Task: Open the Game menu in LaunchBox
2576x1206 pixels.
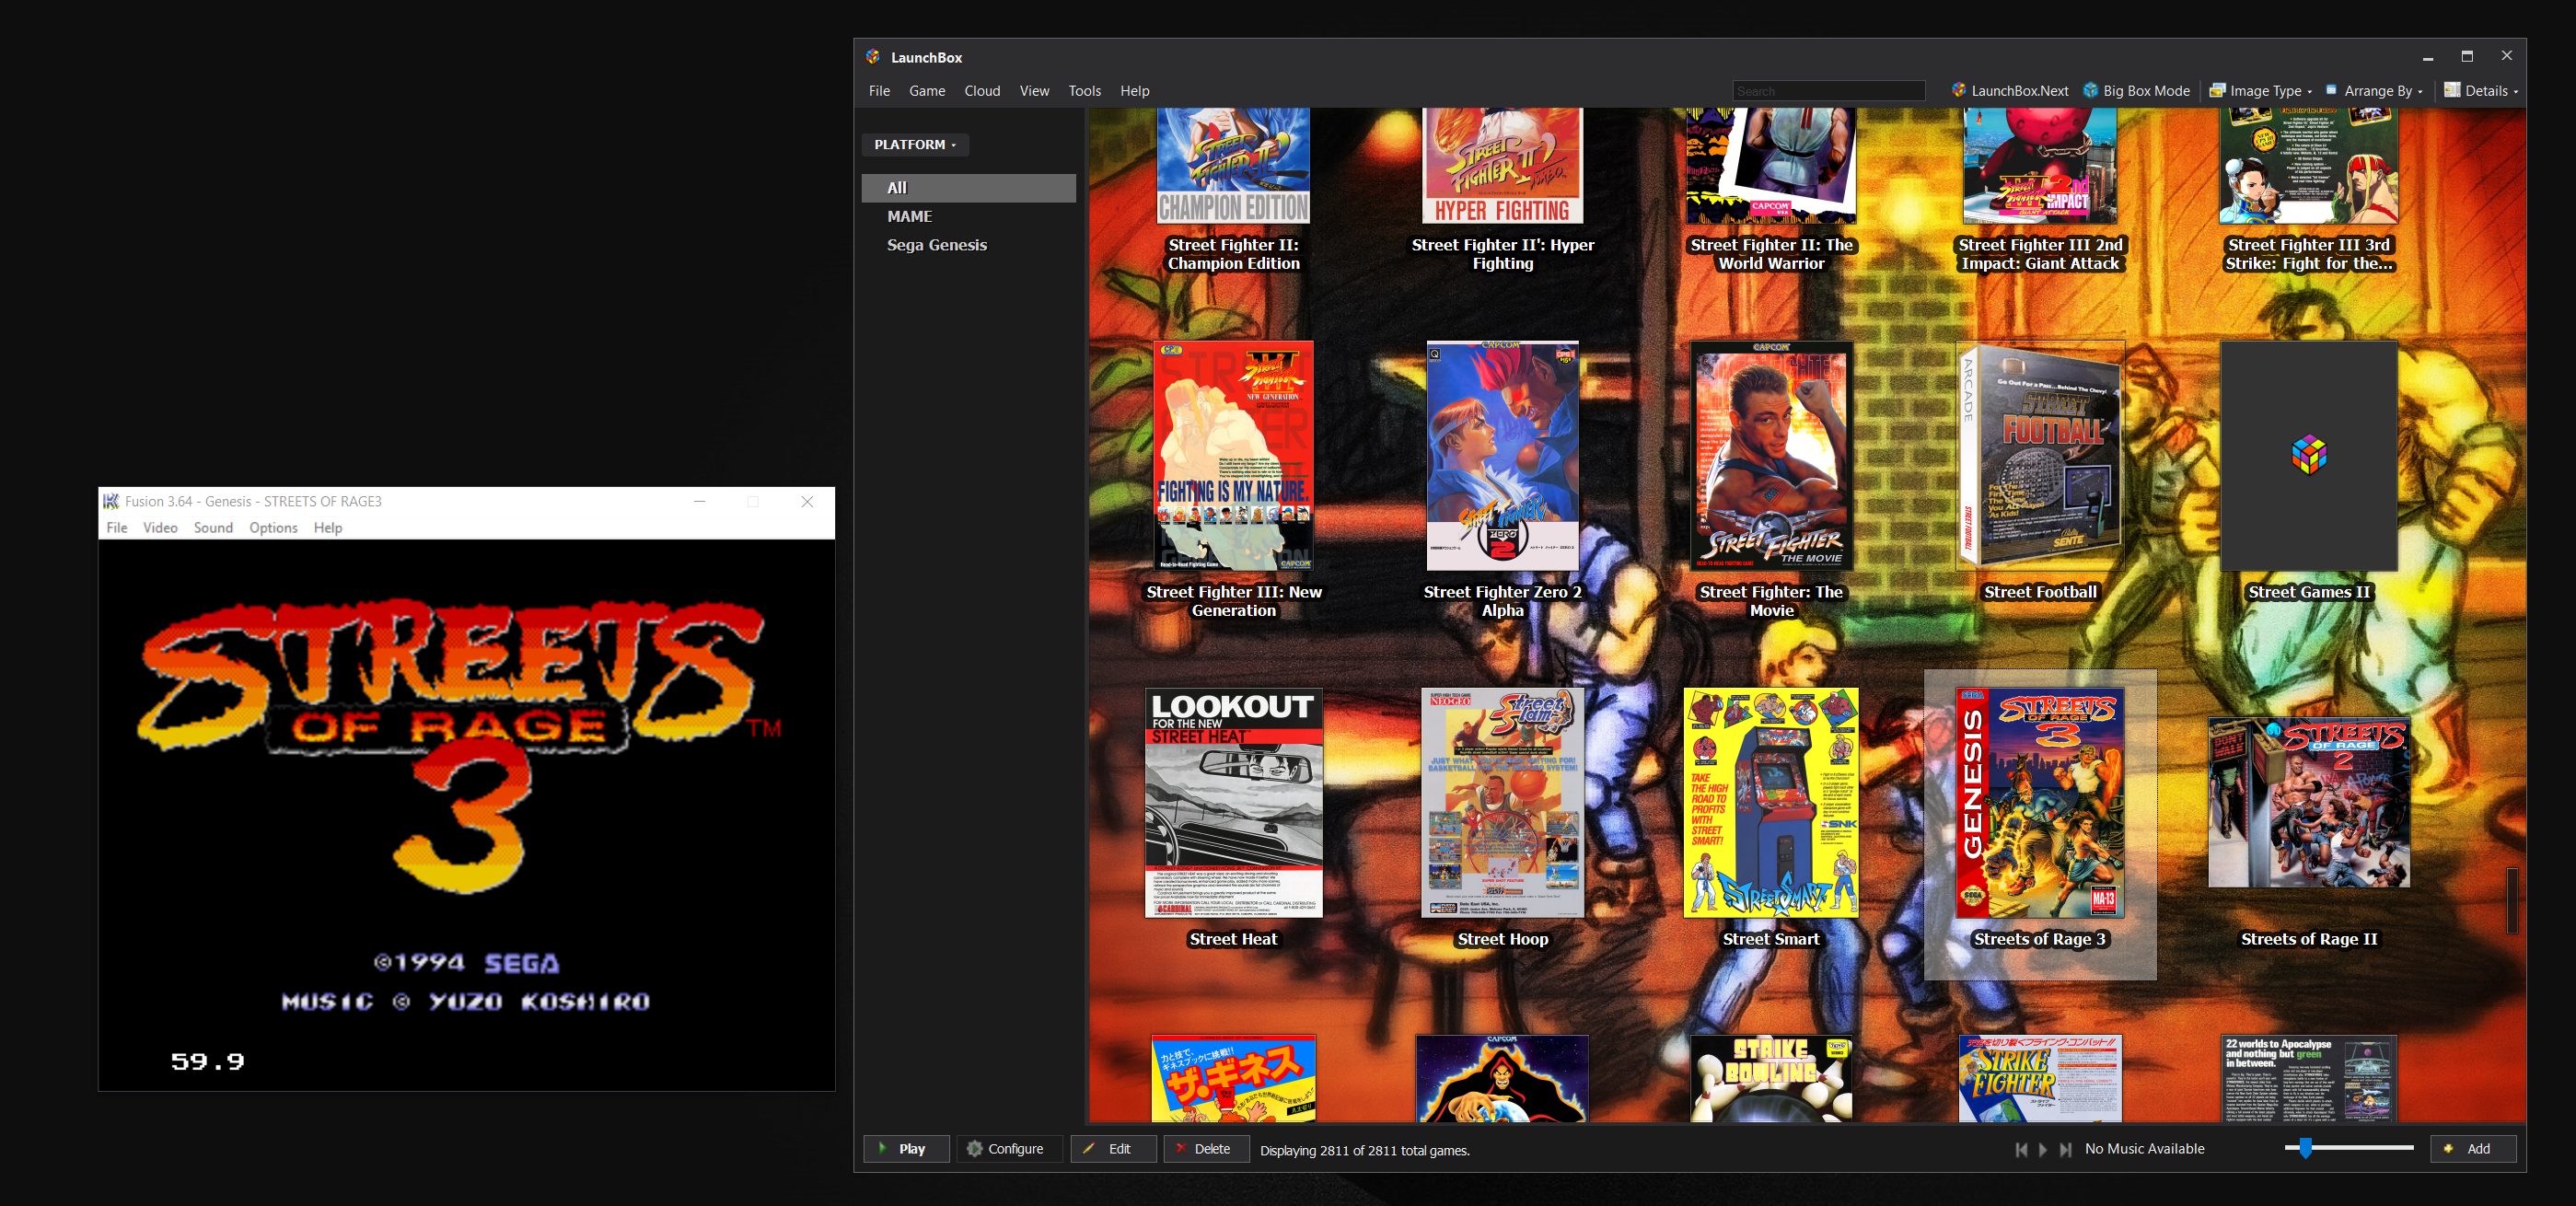Action: 927,90
